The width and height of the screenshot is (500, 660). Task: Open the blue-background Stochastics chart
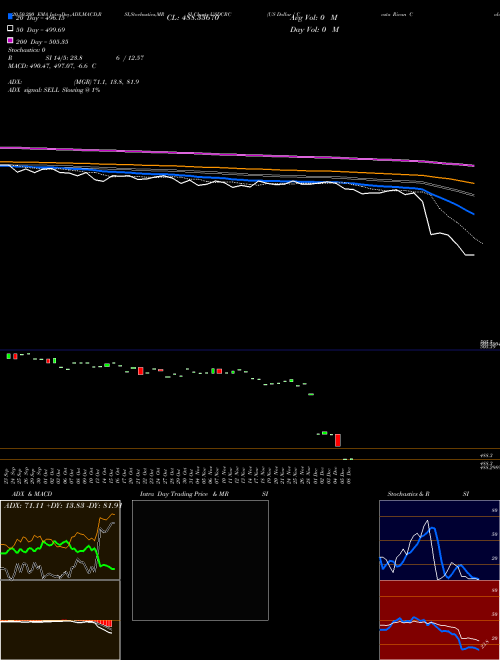pyautogui.click(x=439, y=540)
